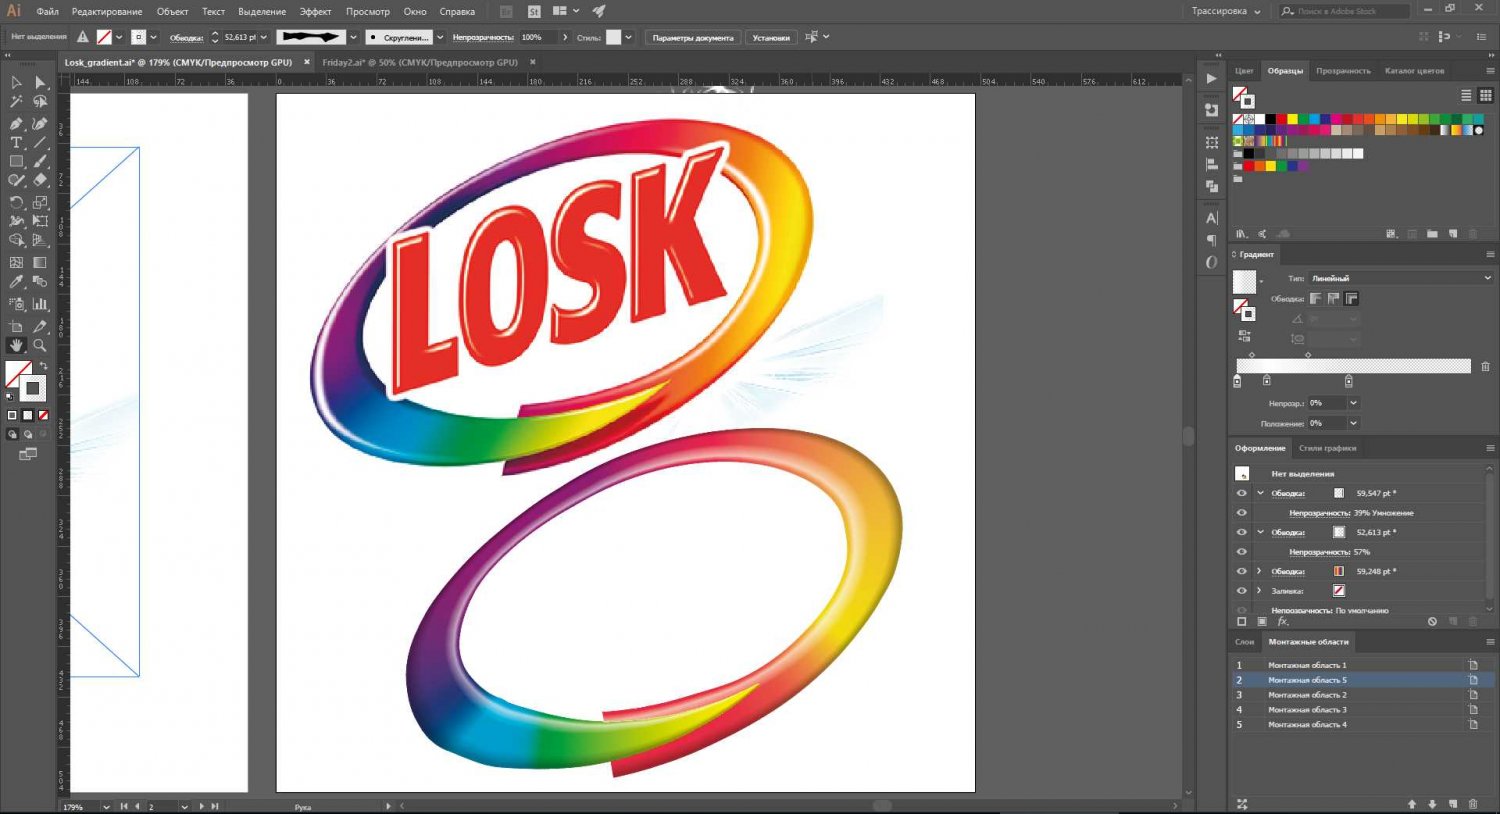Click the red swatch in swatches panel

1281,119
